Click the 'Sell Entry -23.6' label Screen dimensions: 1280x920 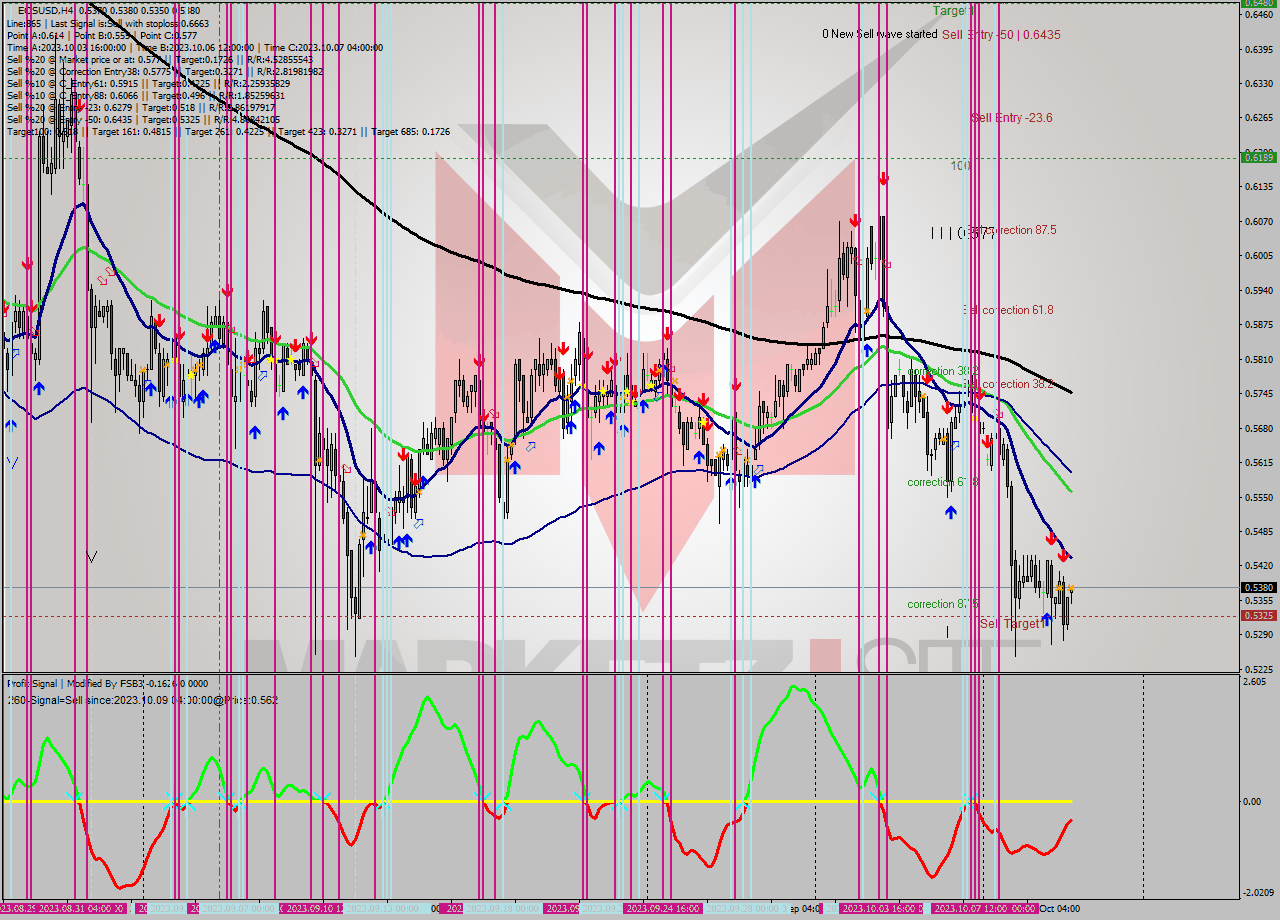tap(1011, 117)
